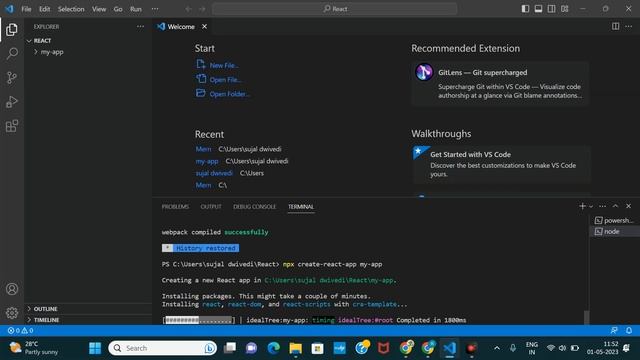Show more menu items ellipsis
The image size is (640, 360).
click(155, 9)
